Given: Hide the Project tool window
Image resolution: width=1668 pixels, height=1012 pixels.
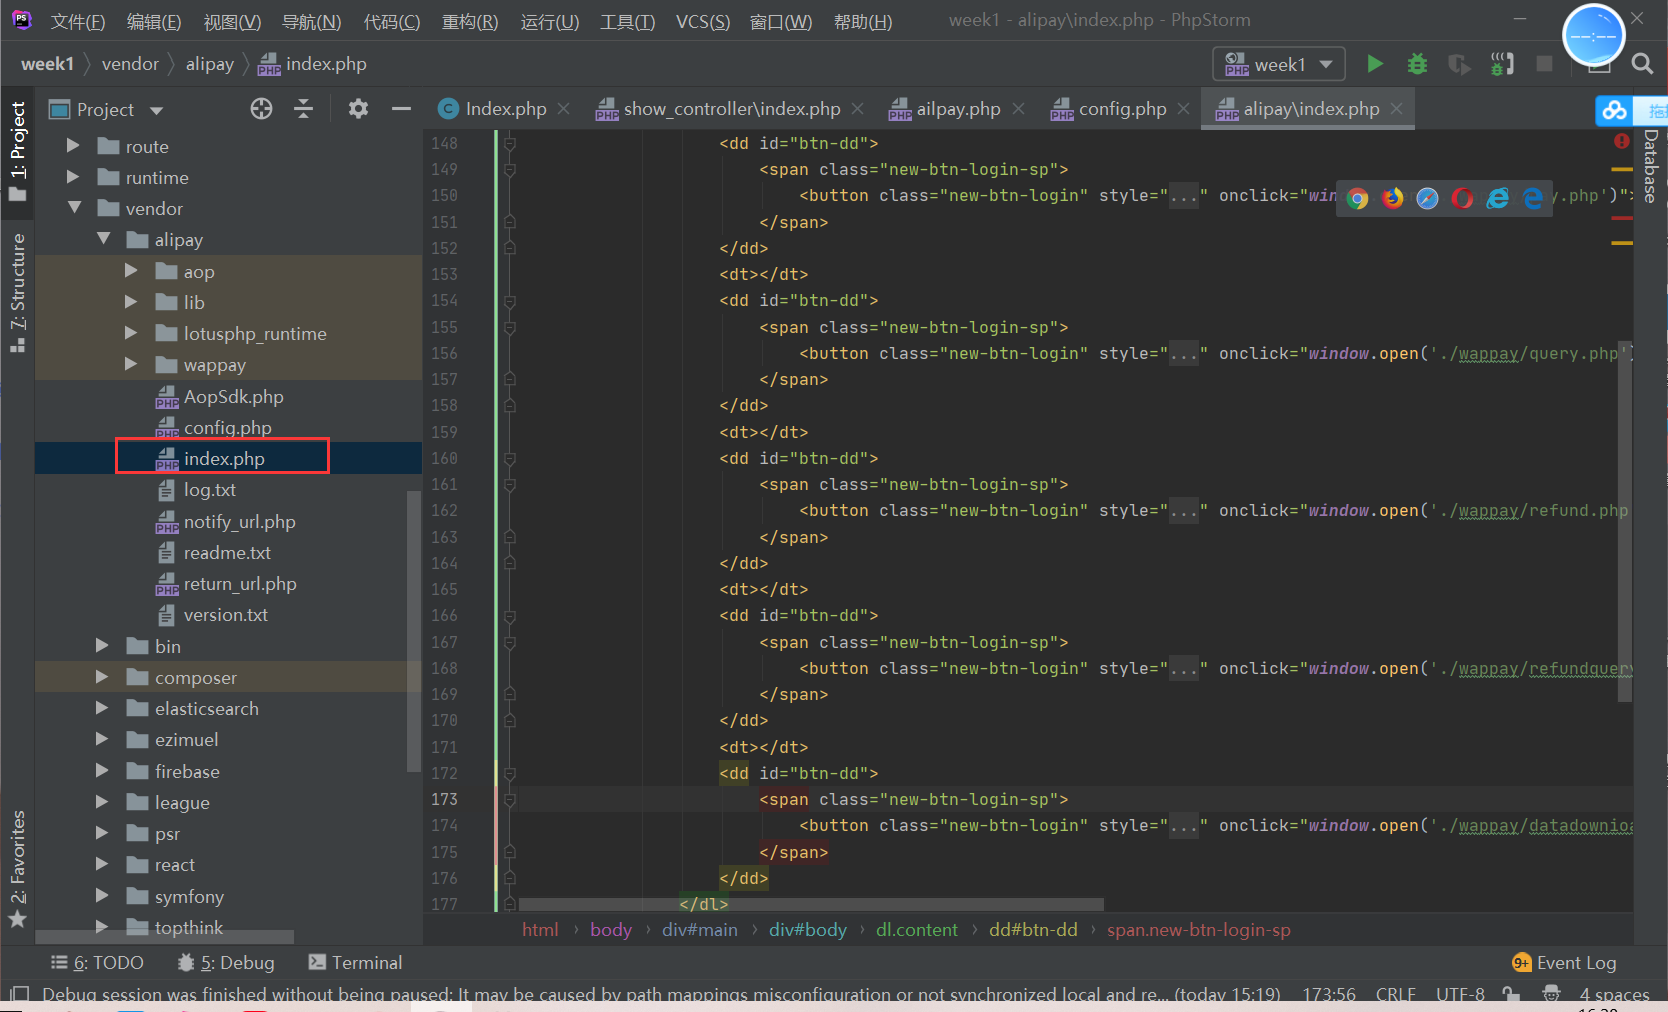Looking at the screenshot, I should point(401,109).
